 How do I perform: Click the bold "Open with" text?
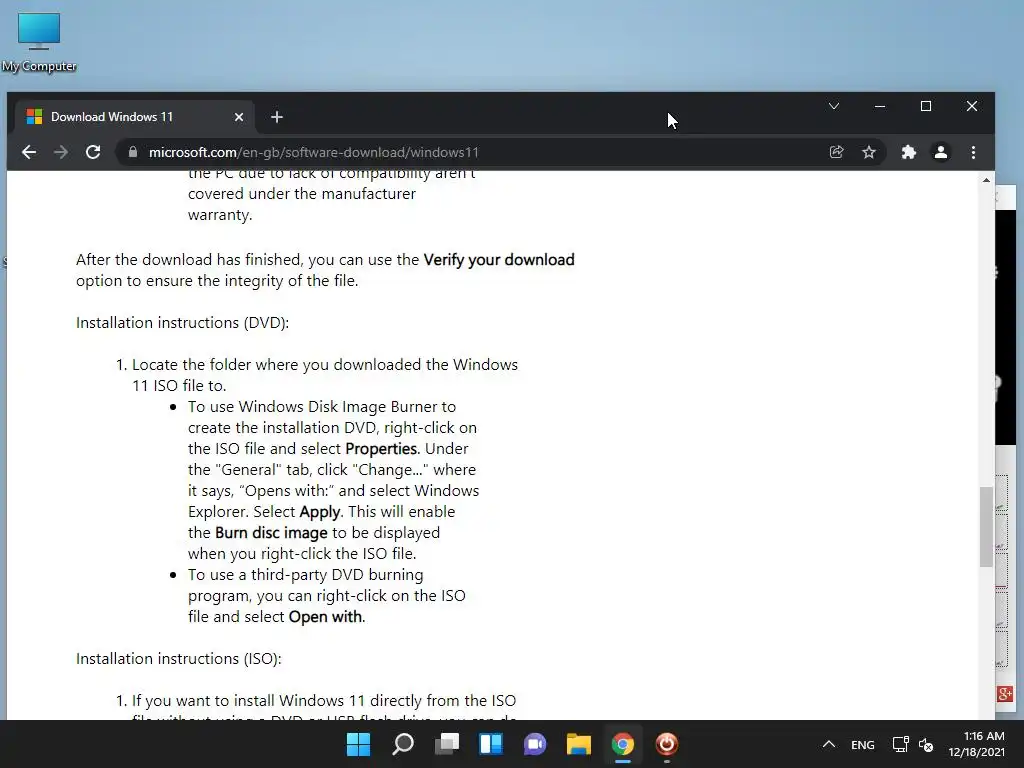325,616
